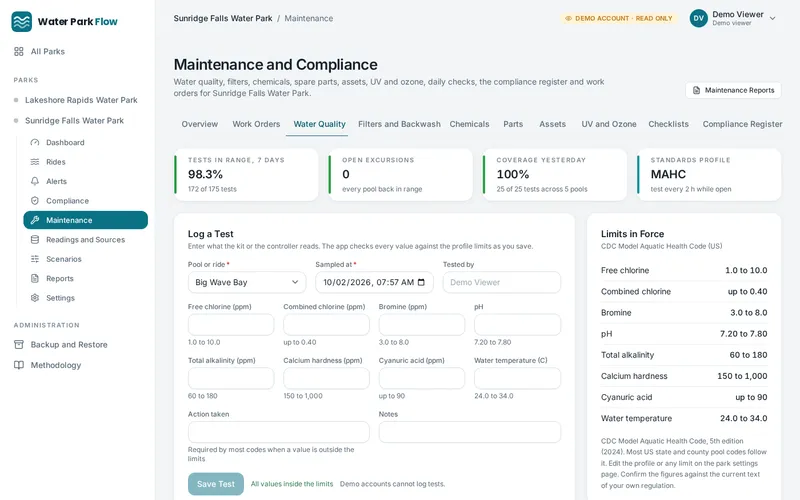Screen dimensions: 800x500
Task: Switch to the Overview tab
Action: (199, 124)
